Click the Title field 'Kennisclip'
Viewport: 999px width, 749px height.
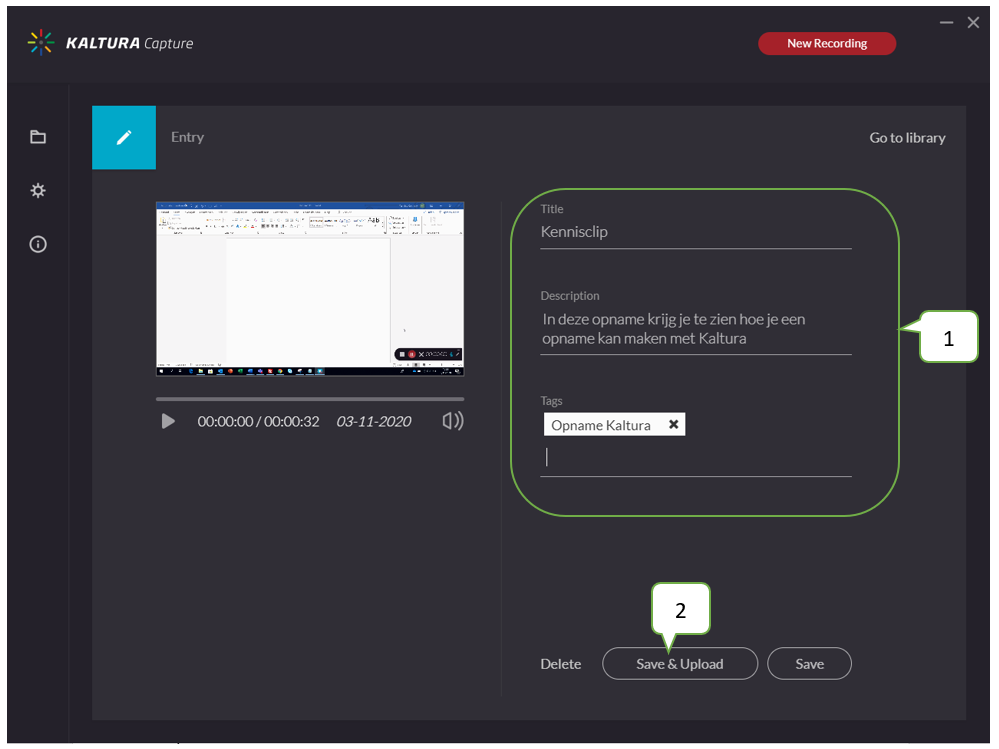click(x=696, y=232)
